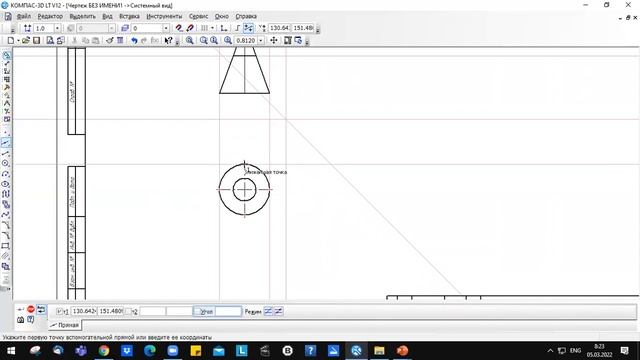Select the rectangle tool in left toolbar
The height and width of the screenshot is (360, 640).
coord(6,246)
